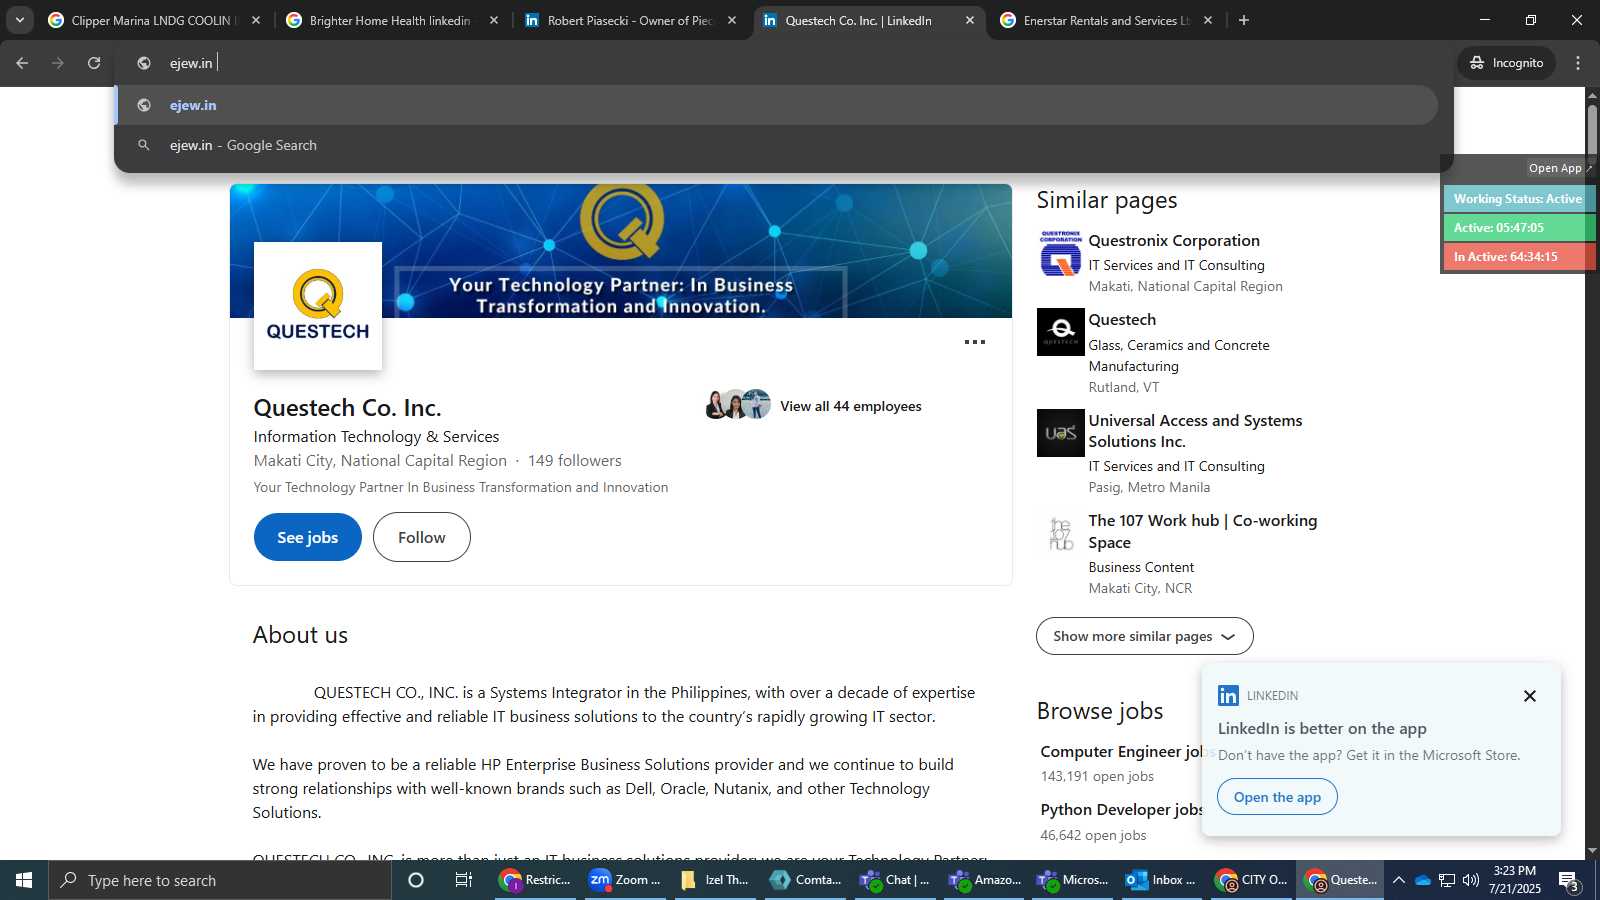Screen dimensions: 1600x900
Task: Close the Enerstar Rentals tab
Action: [1208, 20]
